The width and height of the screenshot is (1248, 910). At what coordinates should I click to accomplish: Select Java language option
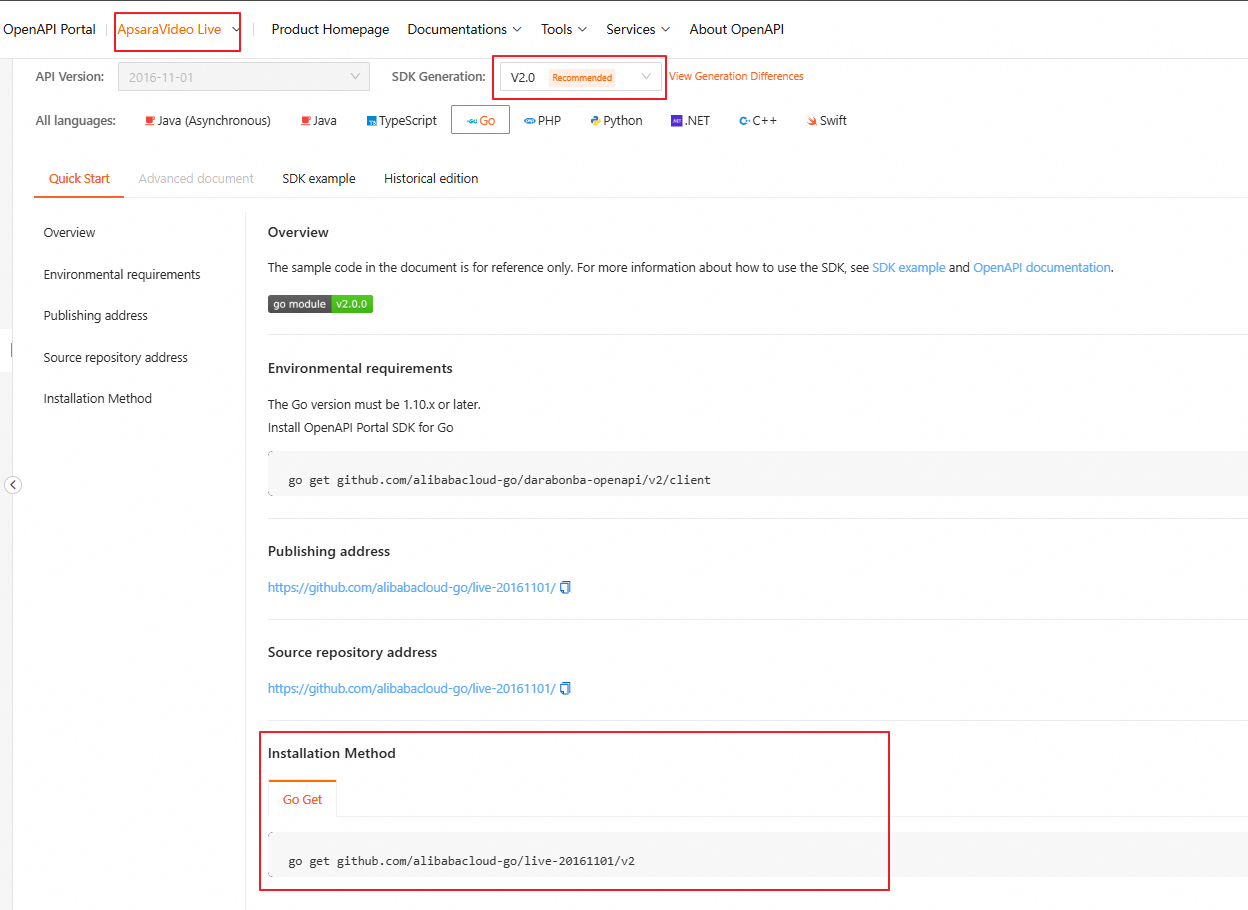click(x=319, y=120)
